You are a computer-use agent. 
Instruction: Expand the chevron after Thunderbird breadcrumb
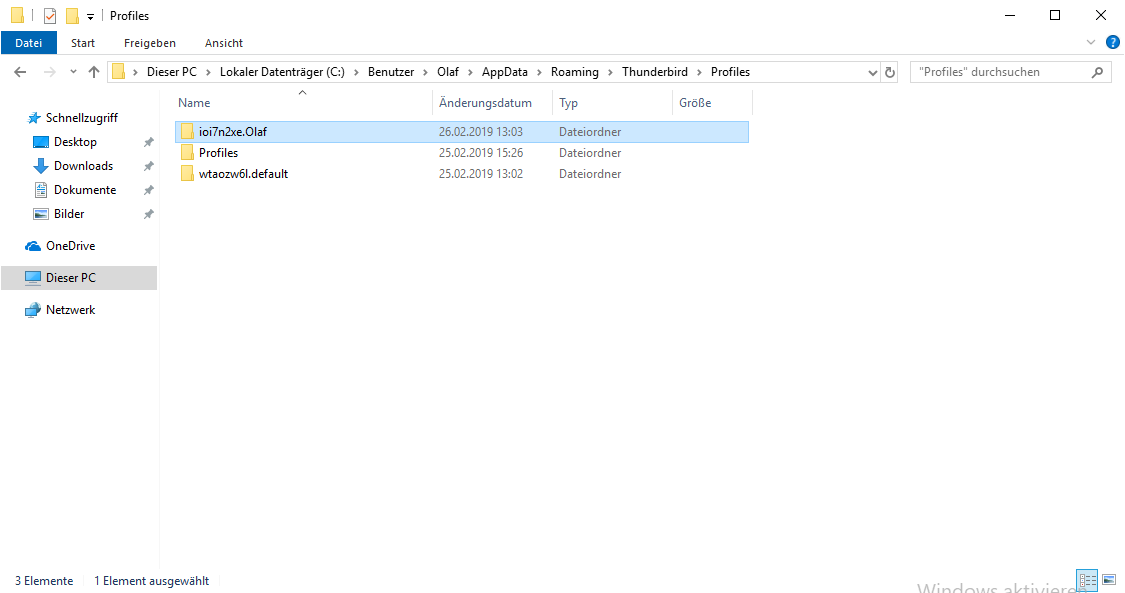[x=700, y=72]
